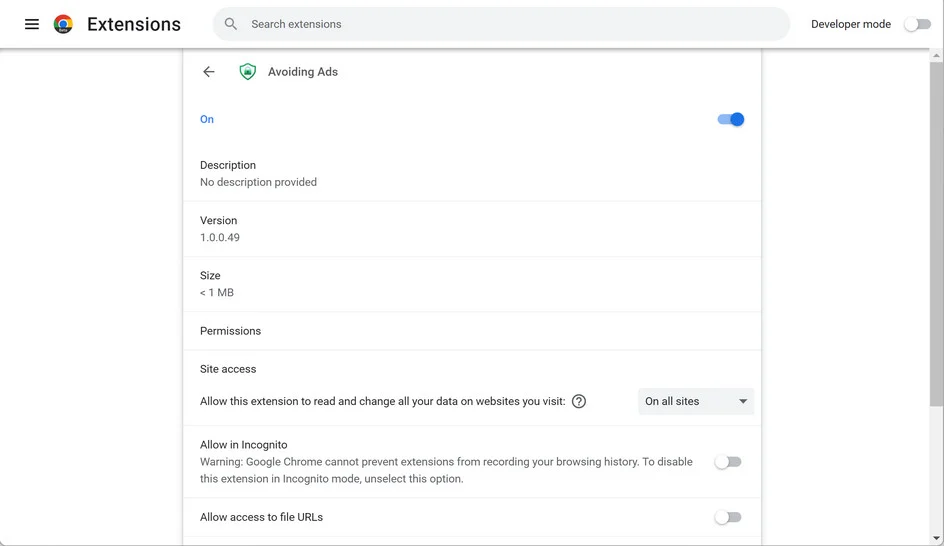
Task: Click the 'Description' heading
Action: click(228, 165)
